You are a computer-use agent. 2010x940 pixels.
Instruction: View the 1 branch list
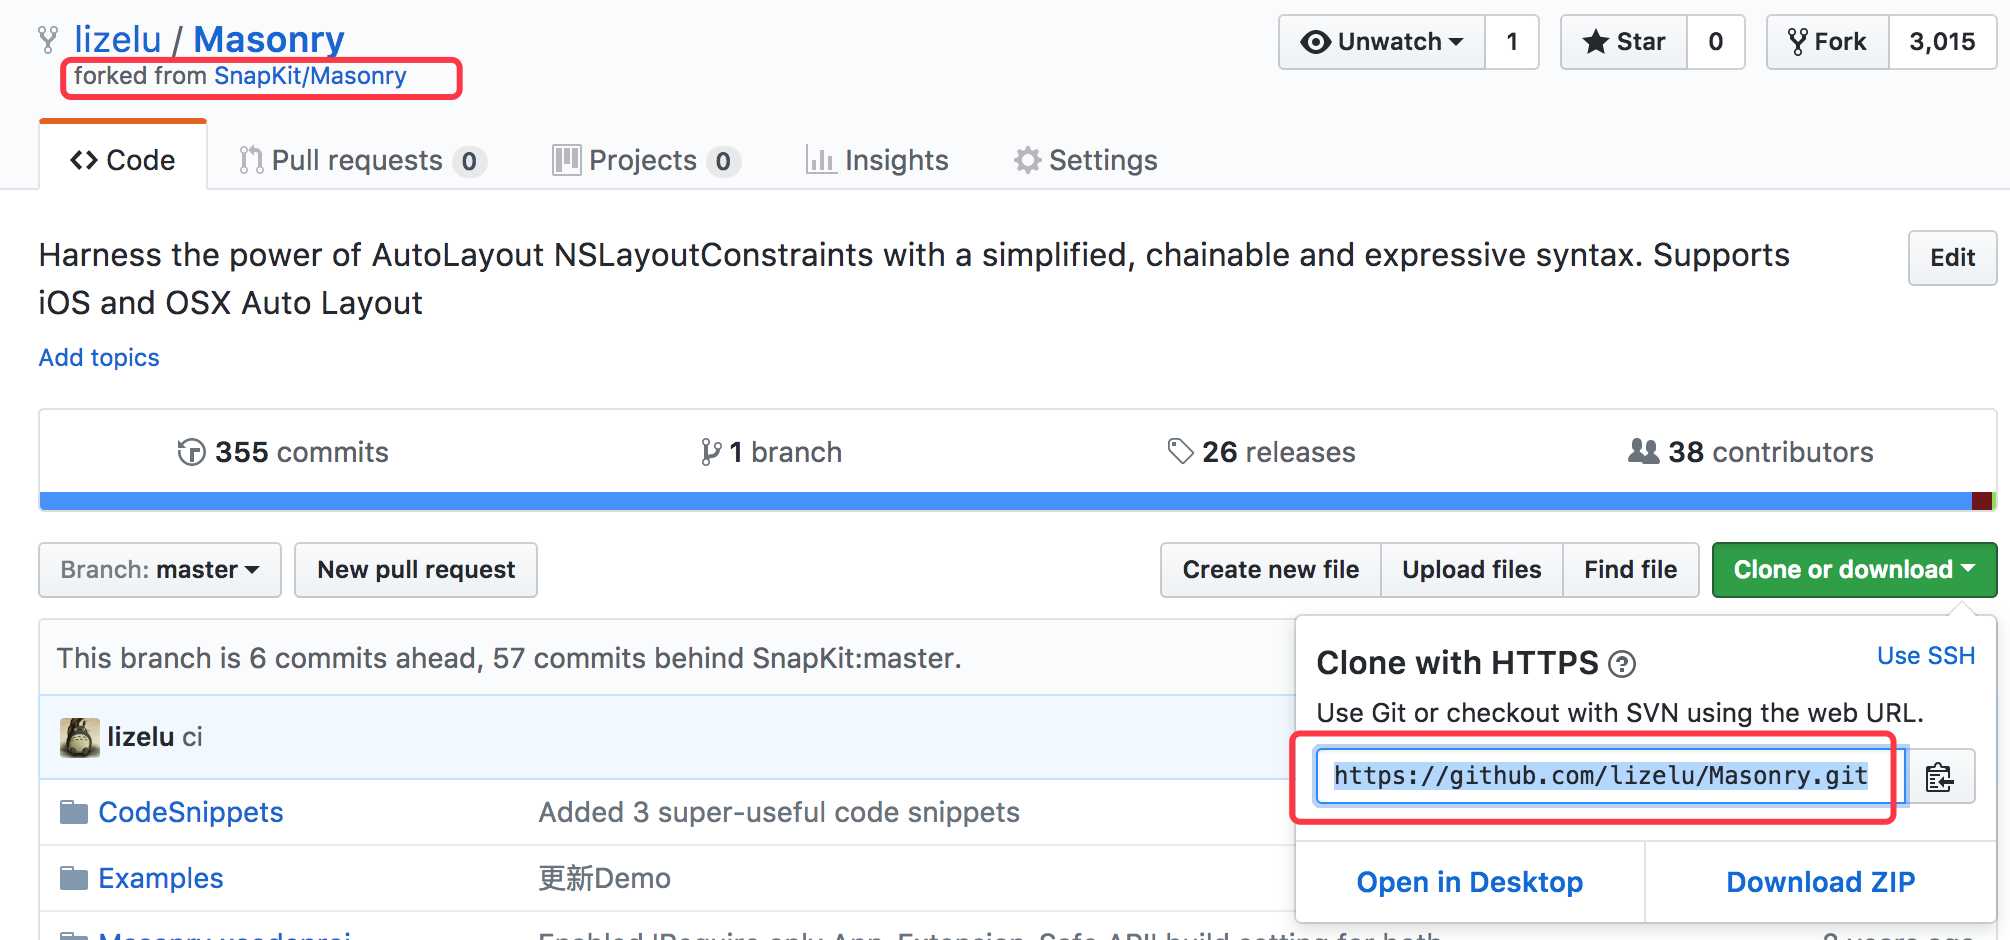(771, 452)
